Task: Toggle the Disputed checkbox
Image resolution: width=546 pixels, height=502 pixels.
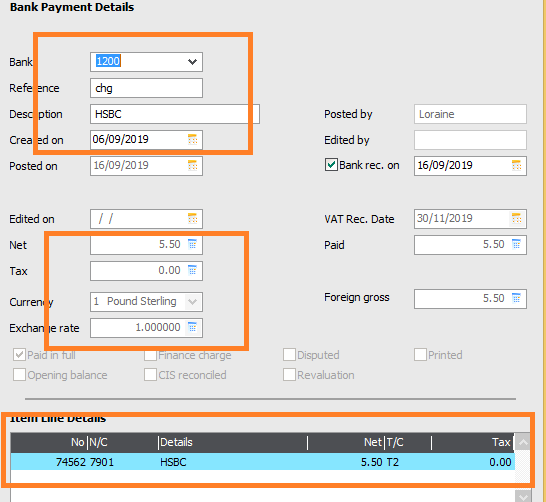Action: (289, 355)
